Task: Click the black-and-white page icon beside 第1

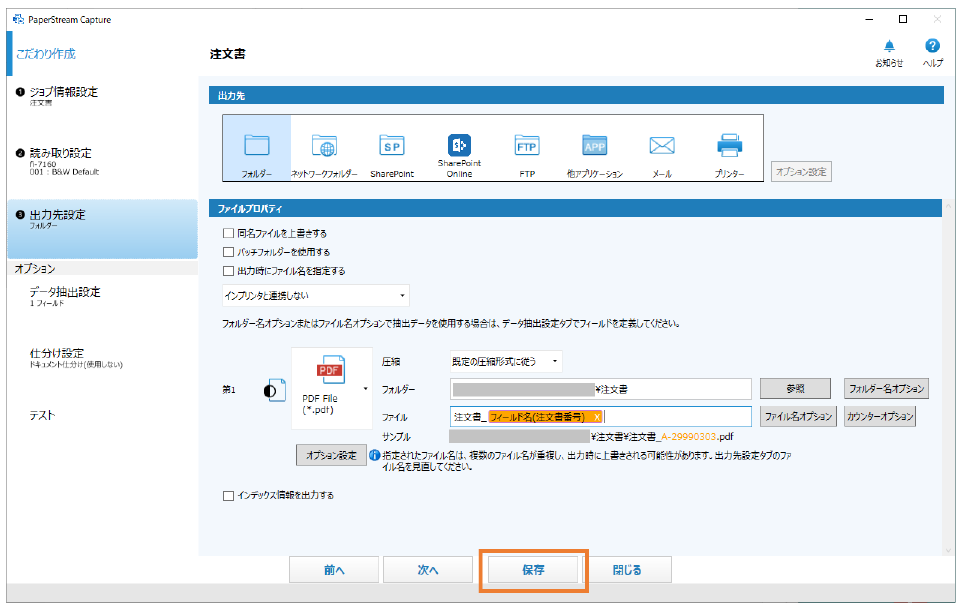Action: point(275,390)
